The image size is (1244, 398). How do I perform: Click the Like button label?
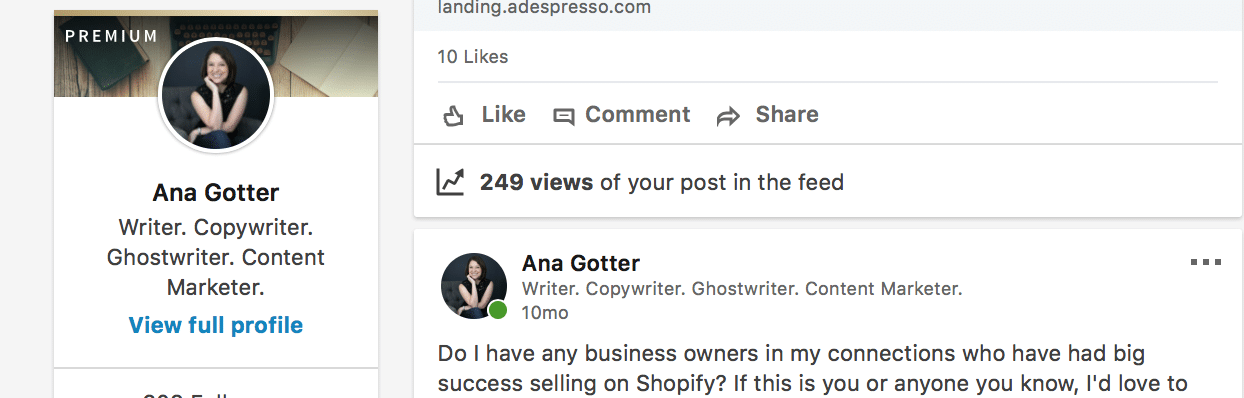tap(503, 115)
